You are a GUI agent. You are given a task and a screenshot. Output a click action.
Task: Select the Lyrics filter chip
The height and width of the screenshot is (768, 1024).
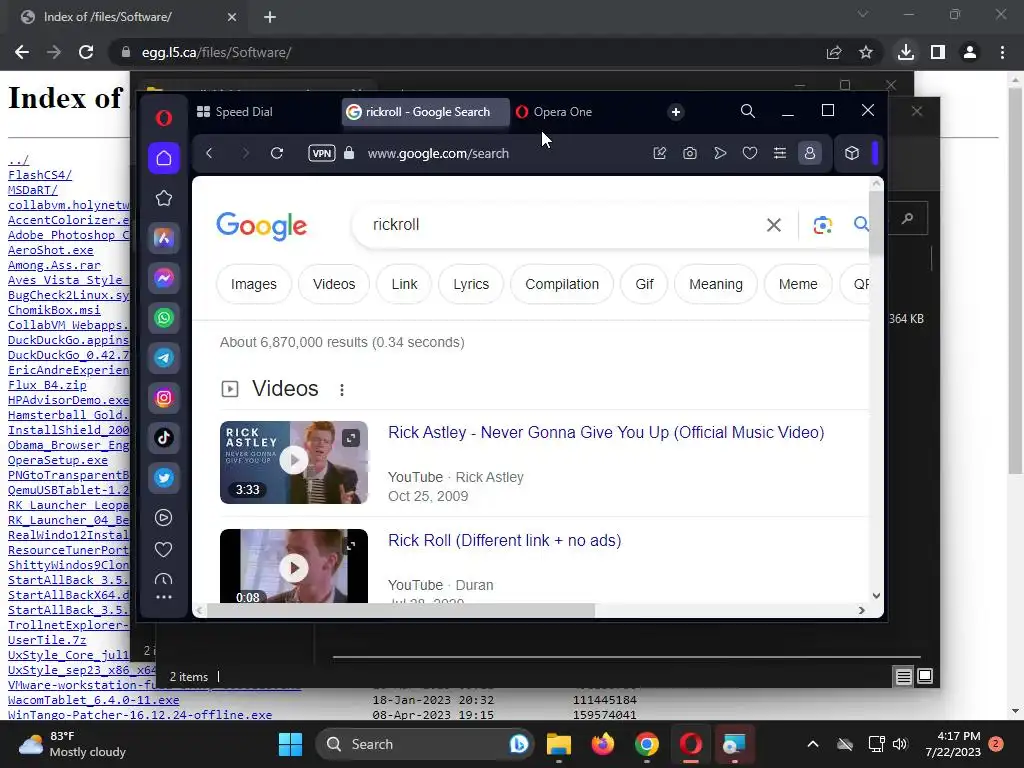(x=471, y=284)
